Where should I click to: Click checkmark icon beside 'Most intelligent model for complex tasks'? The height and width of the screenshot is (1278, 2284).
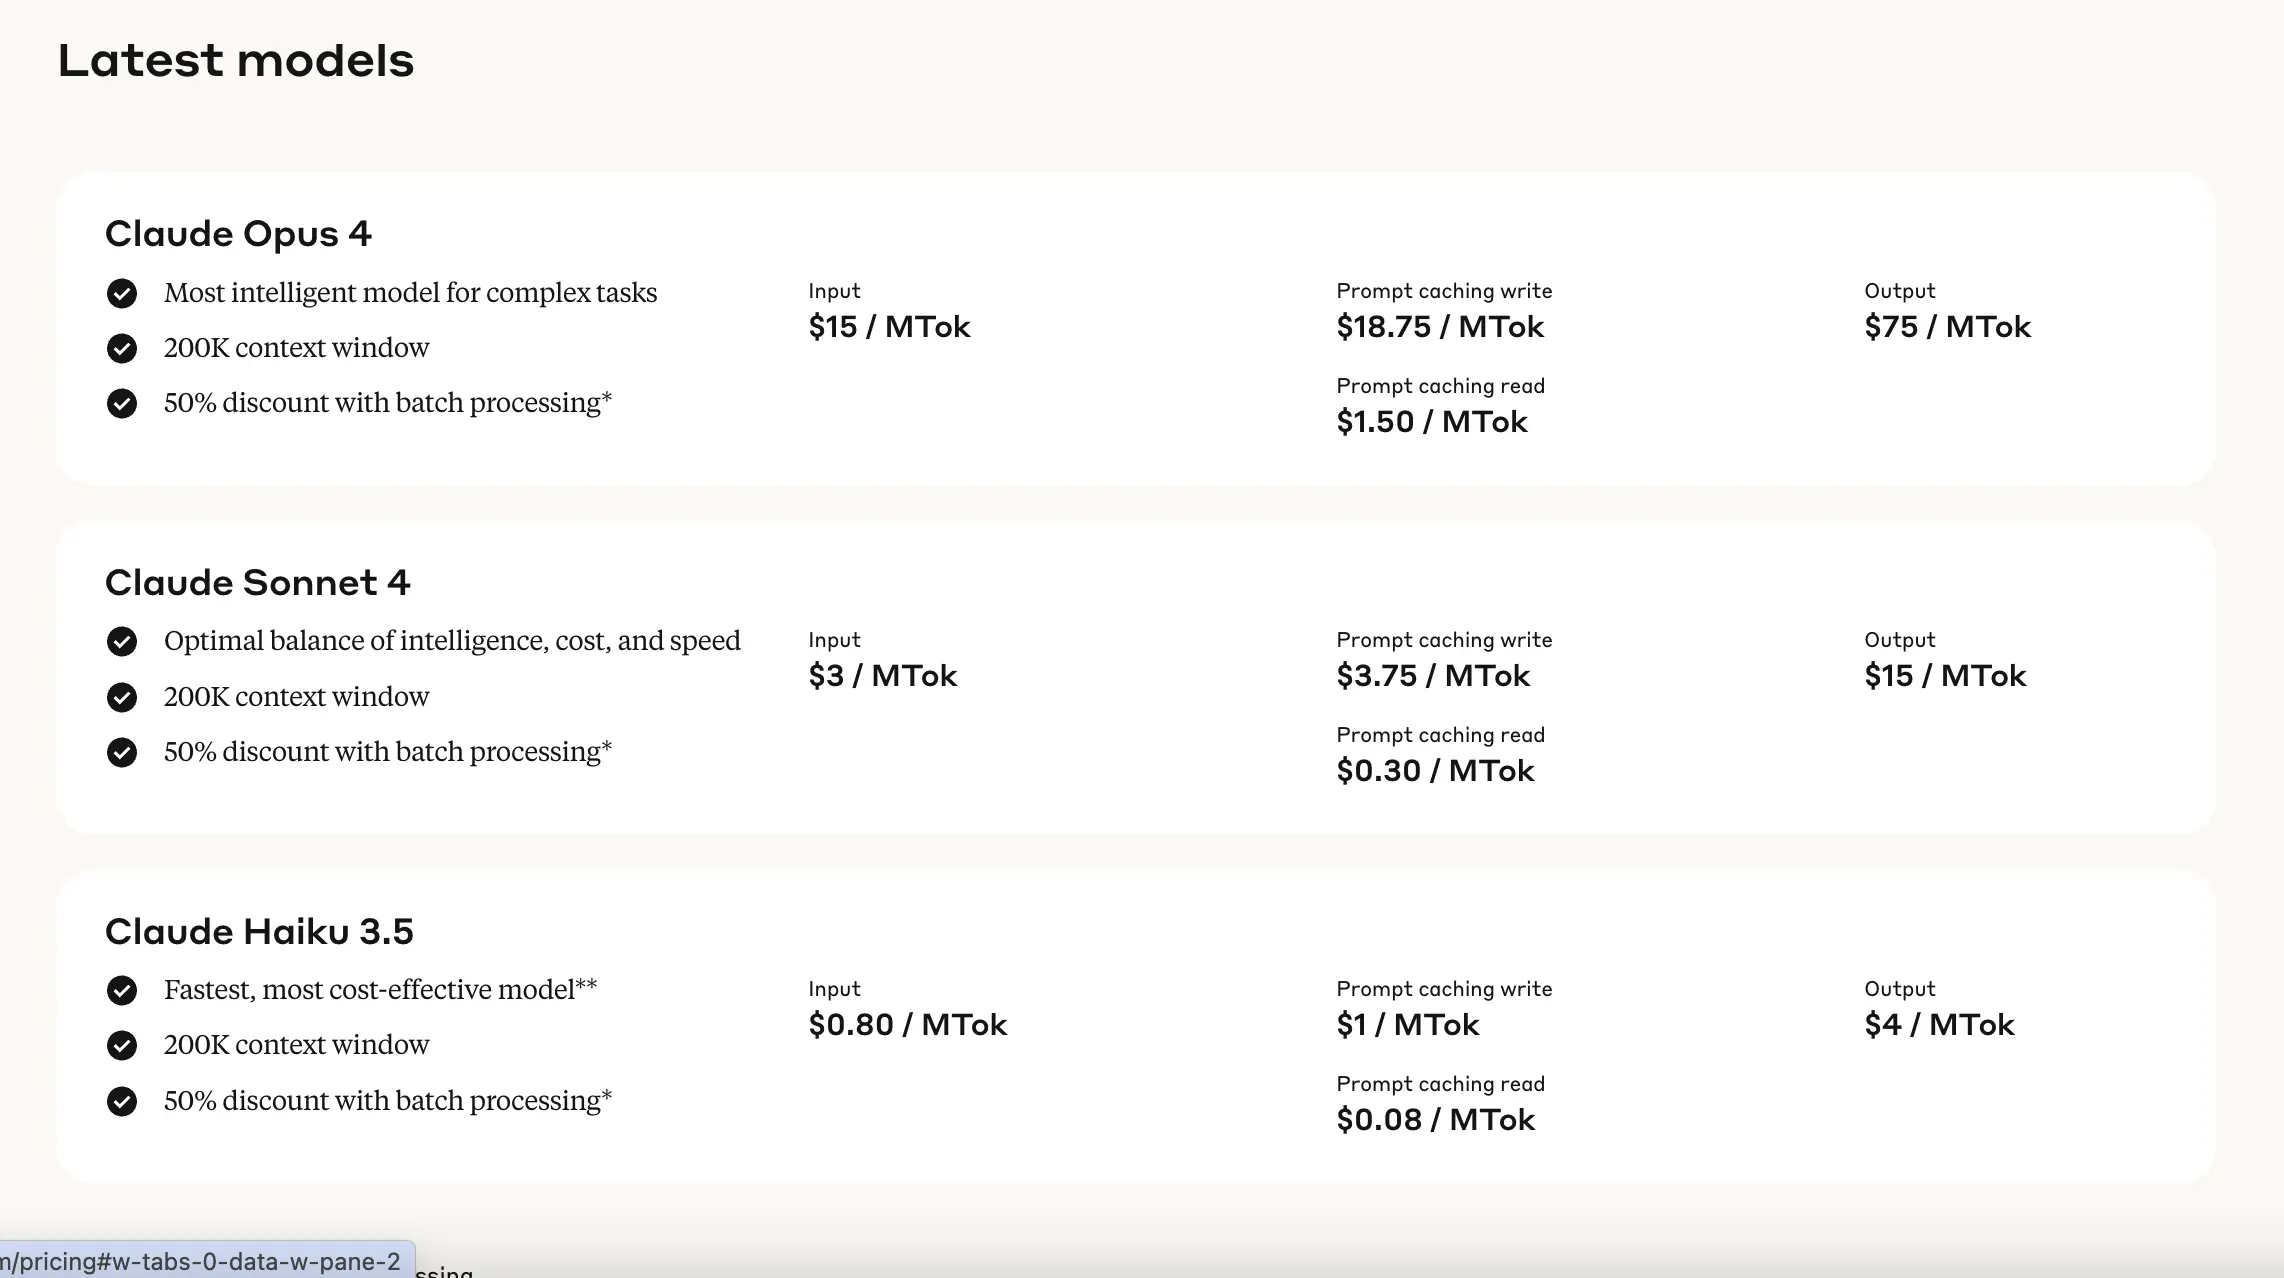coord(122,293)
